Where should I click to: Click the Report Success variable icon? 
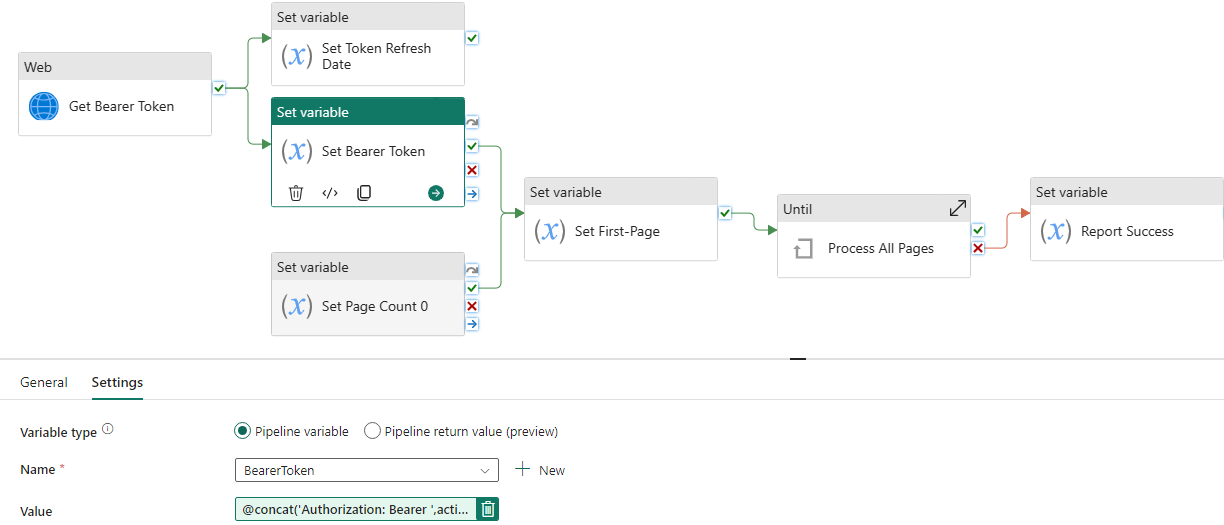[x=1055, y=231]
